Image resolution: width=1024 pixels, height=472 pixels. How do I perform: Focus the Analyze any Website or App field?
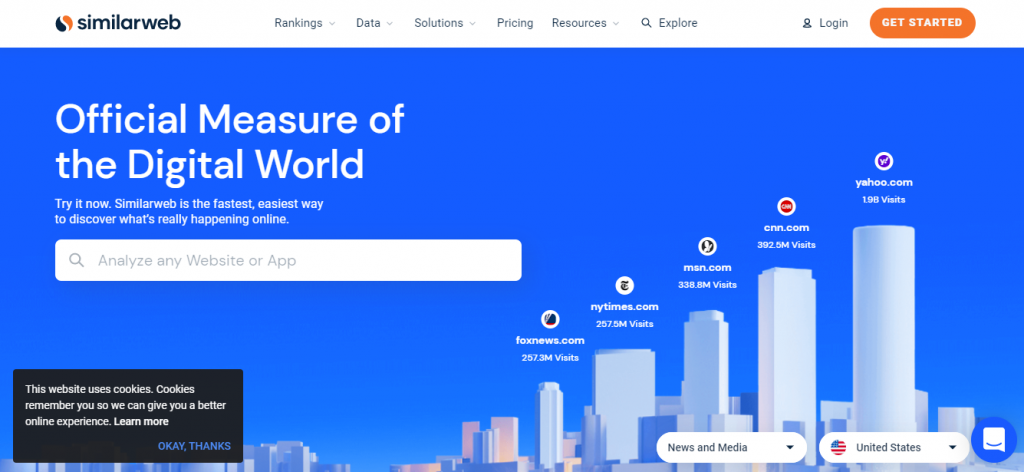coord(288,260)
